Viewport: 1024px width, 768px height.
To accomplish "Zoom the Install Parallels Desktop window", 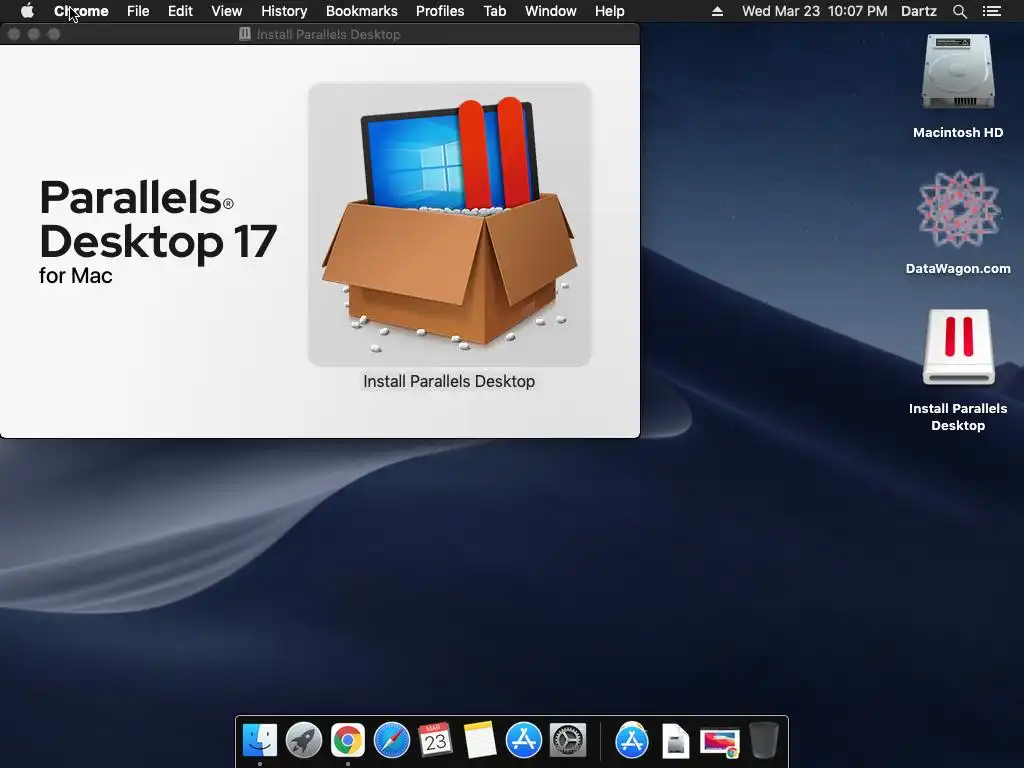I will tap(54, 34).
